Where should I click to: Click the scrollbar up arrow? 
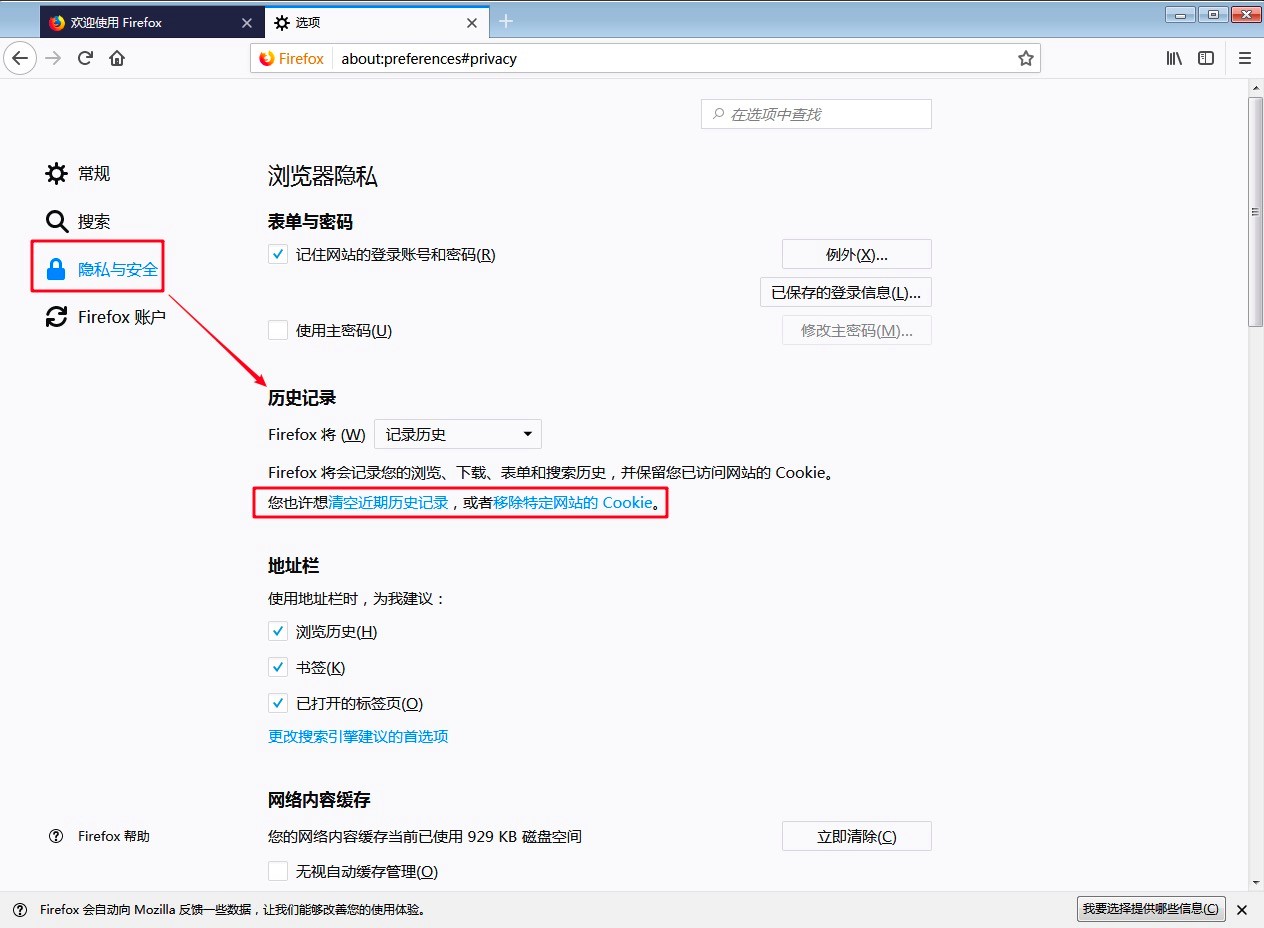(1256, 89)
